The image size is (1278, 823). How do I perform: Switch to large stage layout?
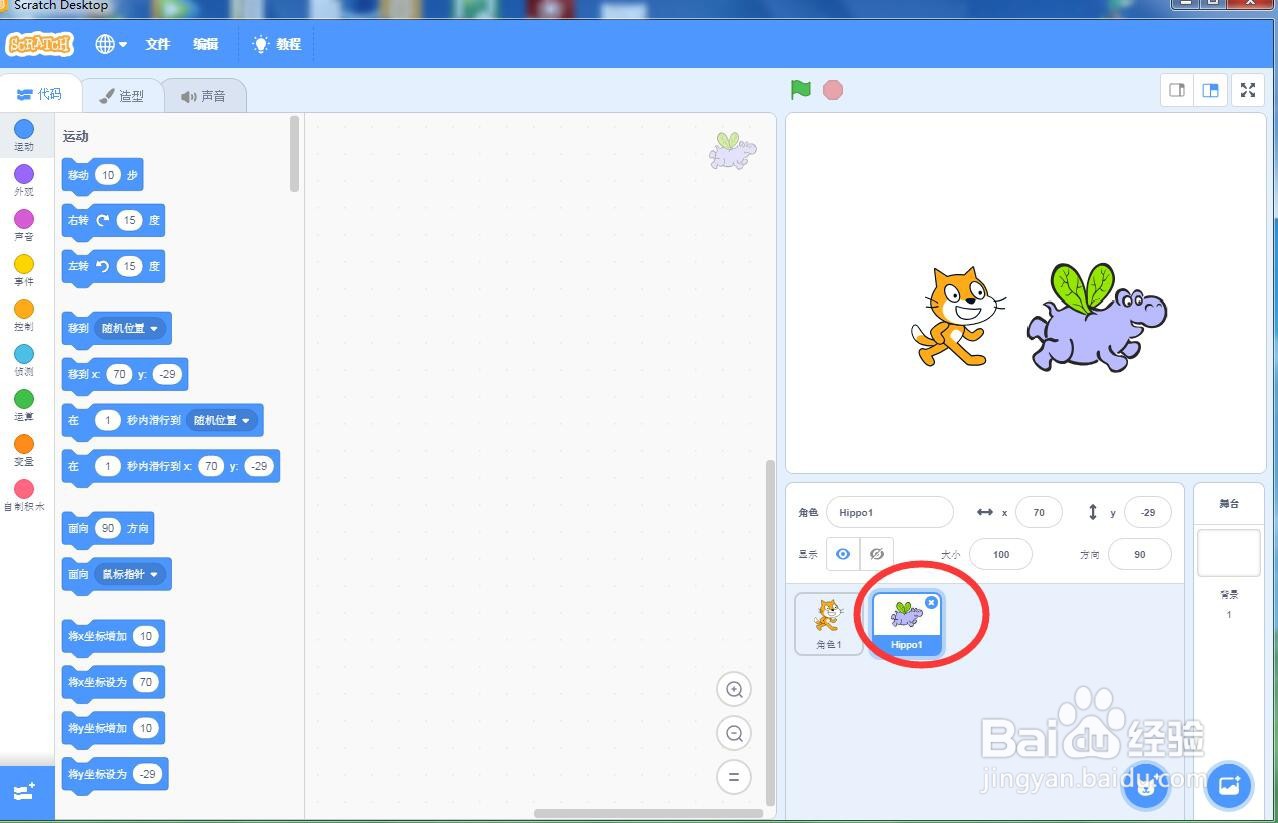point(1210,90)
